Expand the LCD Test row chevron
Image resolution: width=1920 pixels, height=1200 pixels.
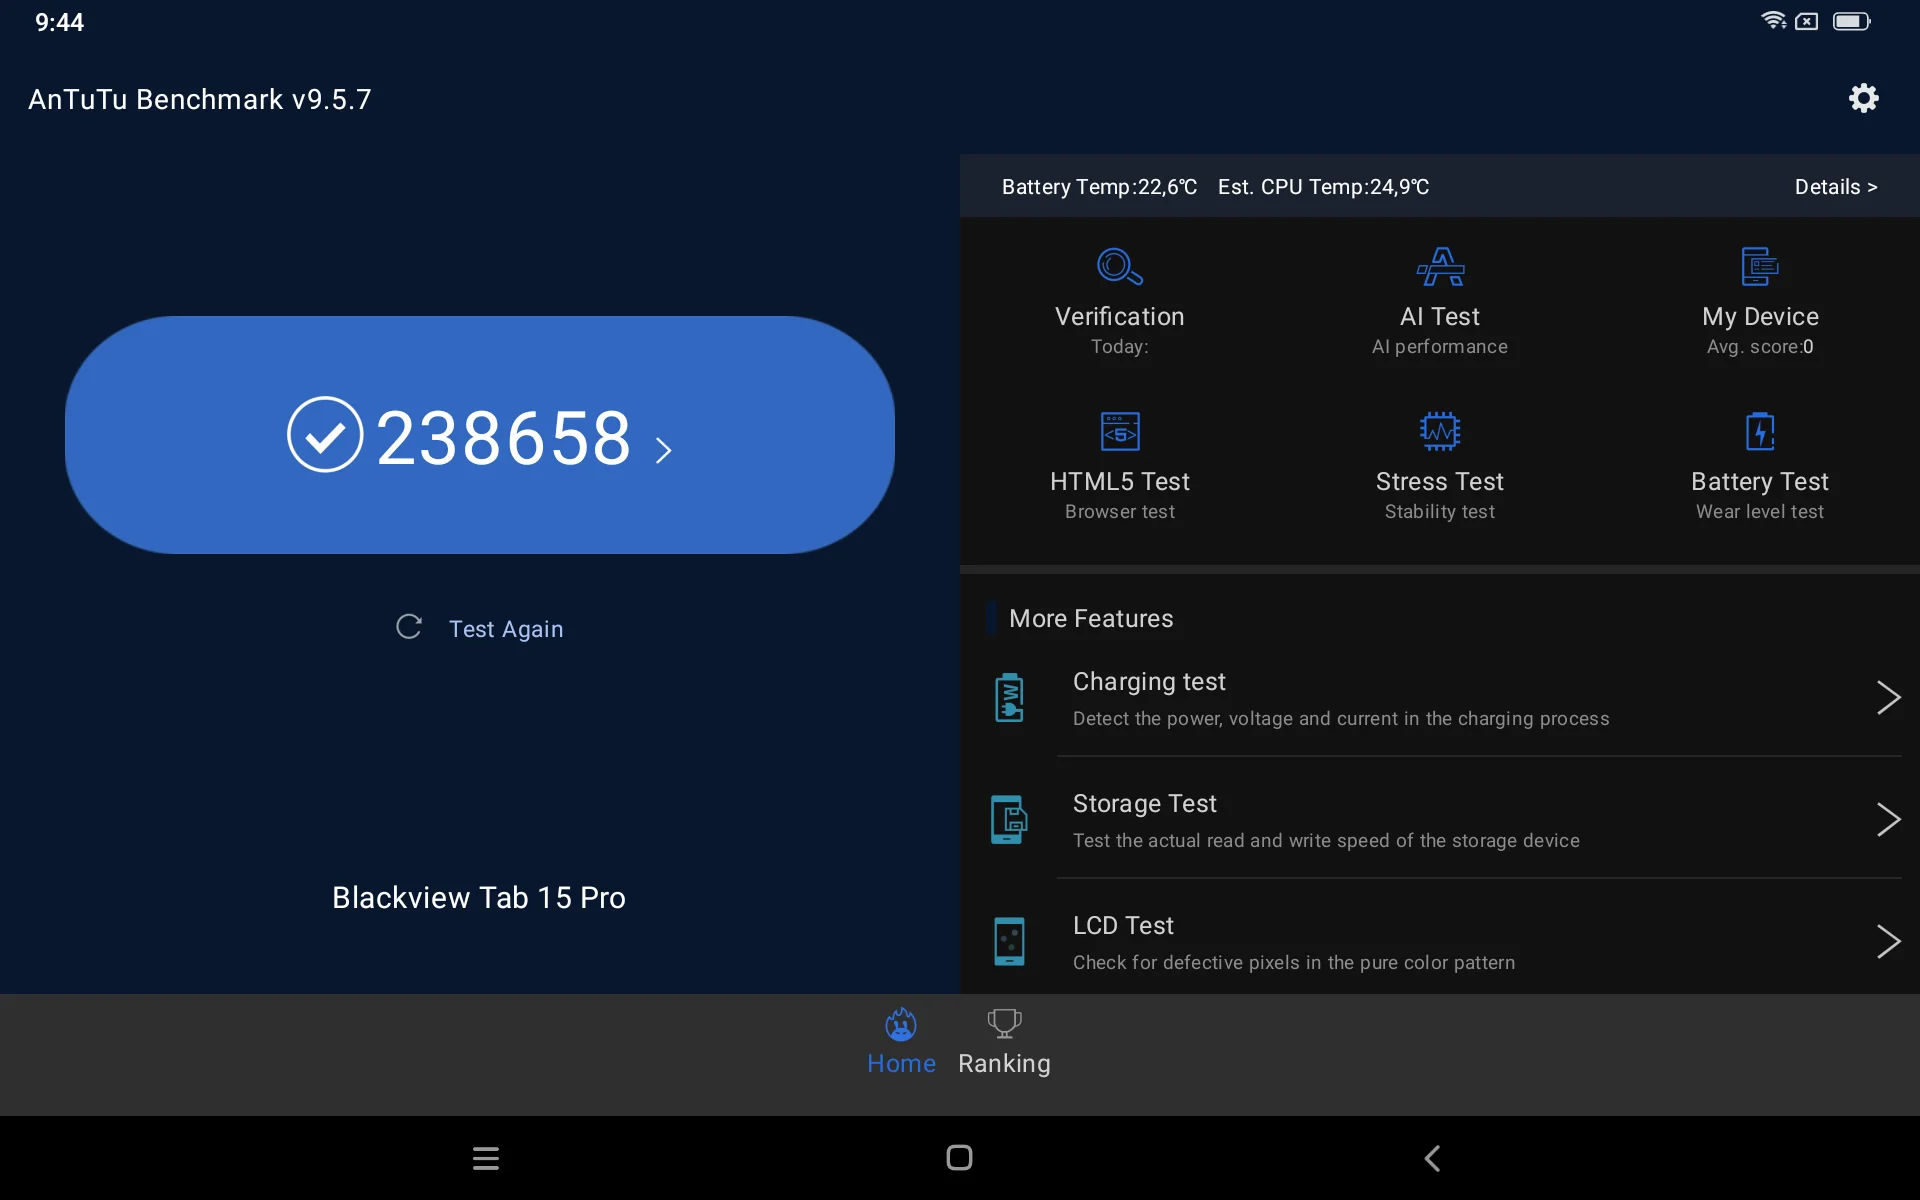[x=1887, y=942]
